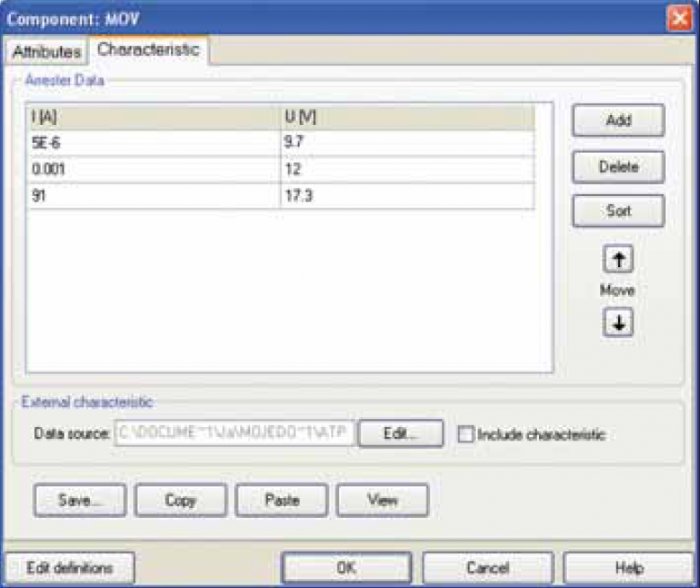Select the I [A] column header
The image size is (700, 588).
[154, 117]
